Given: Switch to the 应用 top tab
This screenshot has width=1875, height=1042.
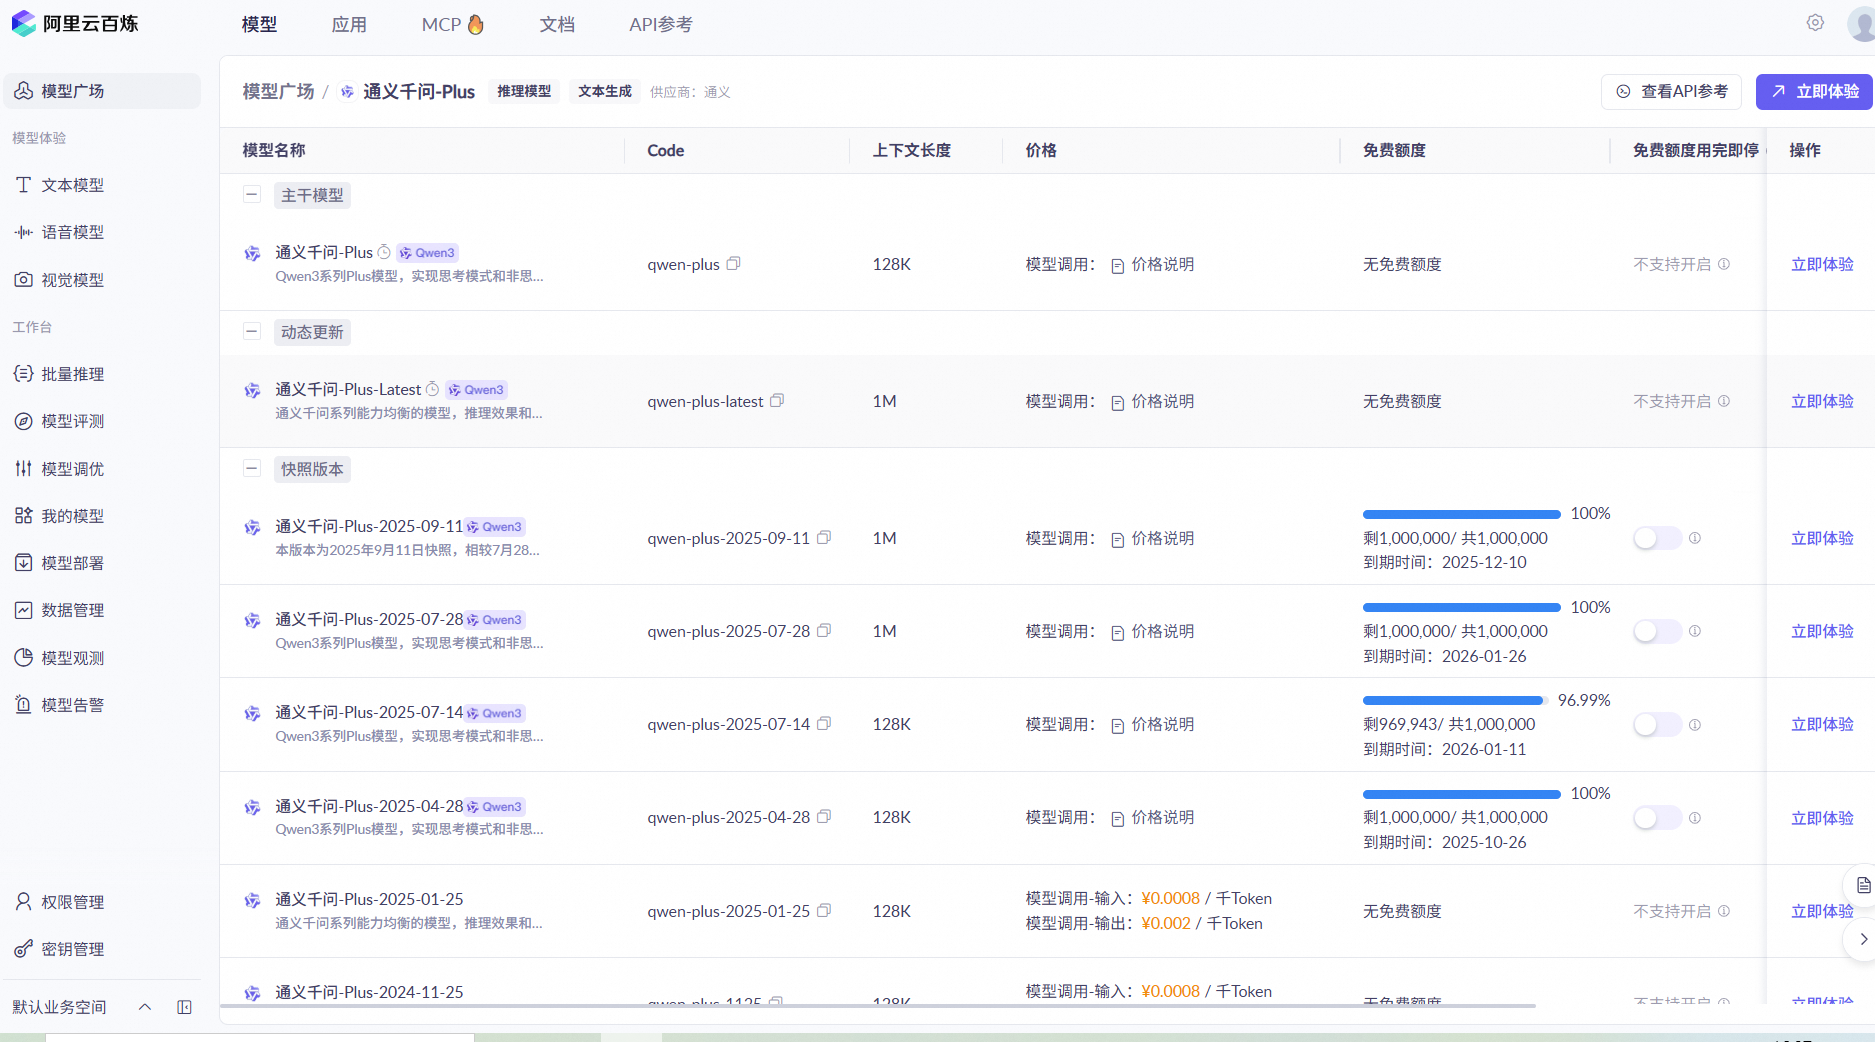Looking at the screenshot, I should 349,24.
